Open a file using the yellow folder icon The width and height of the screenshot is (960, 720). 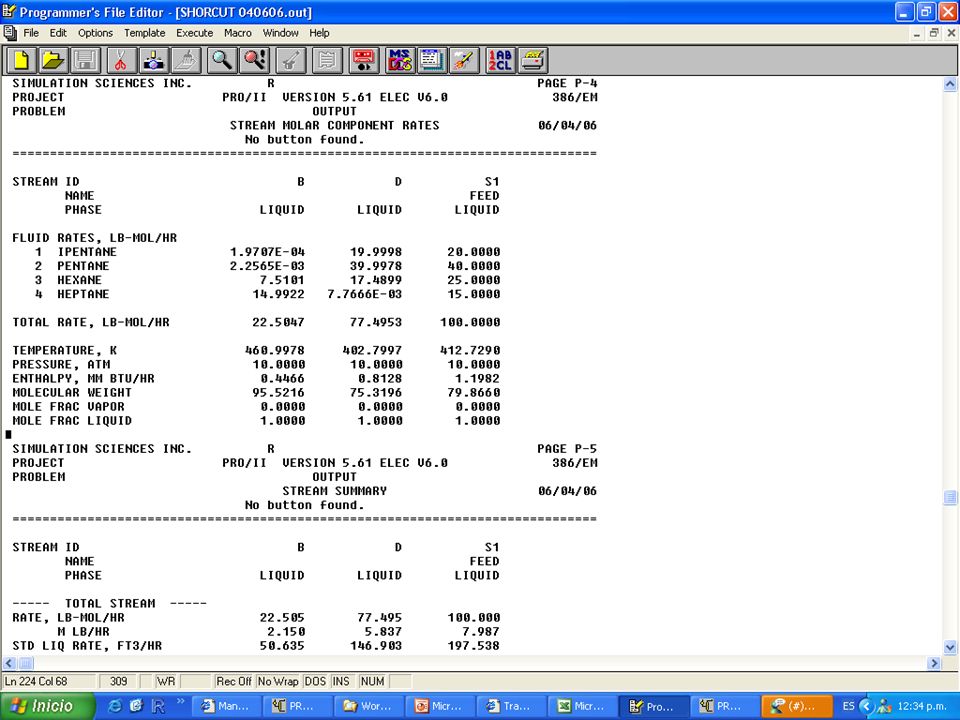[x=53, y=60]
